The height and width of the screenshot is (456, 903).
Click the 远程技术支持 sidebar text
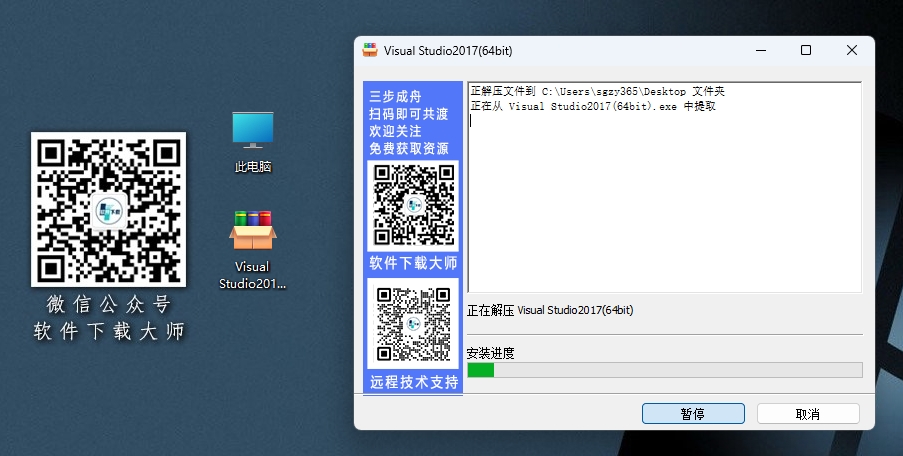pyautogui.click(x=414, y=382)
